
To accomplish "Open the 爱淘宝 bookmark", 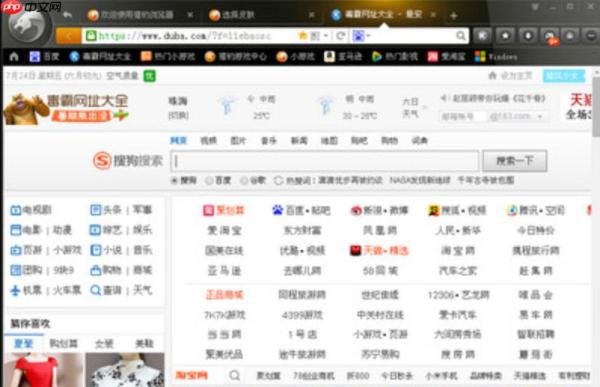I will pos(447,57).
